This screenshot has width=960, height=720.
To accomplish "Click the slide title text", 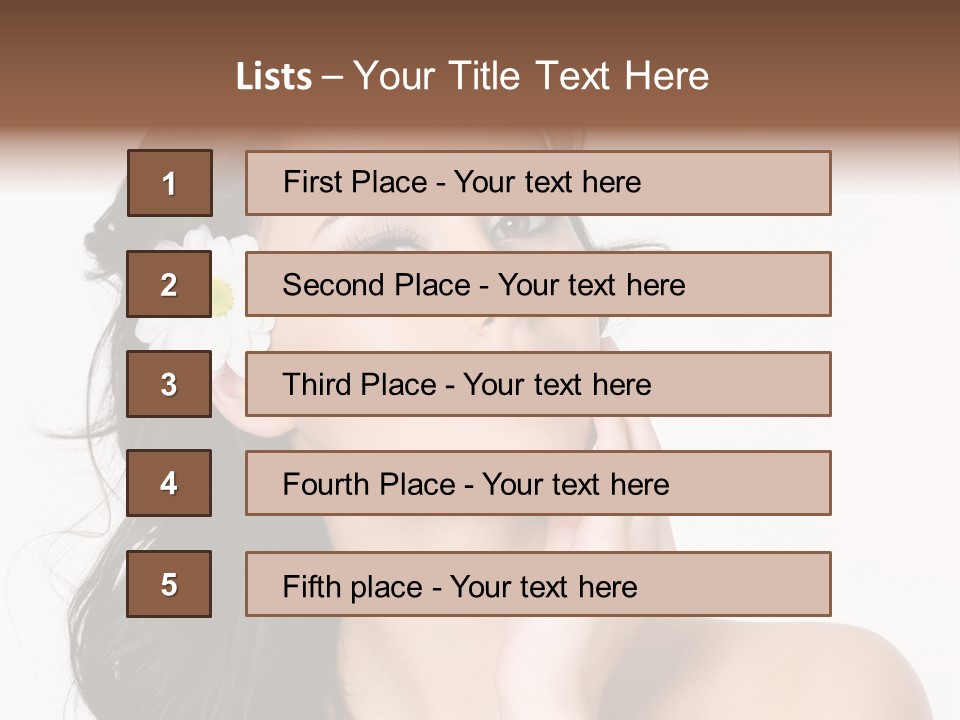I will [x=472, y=76].
